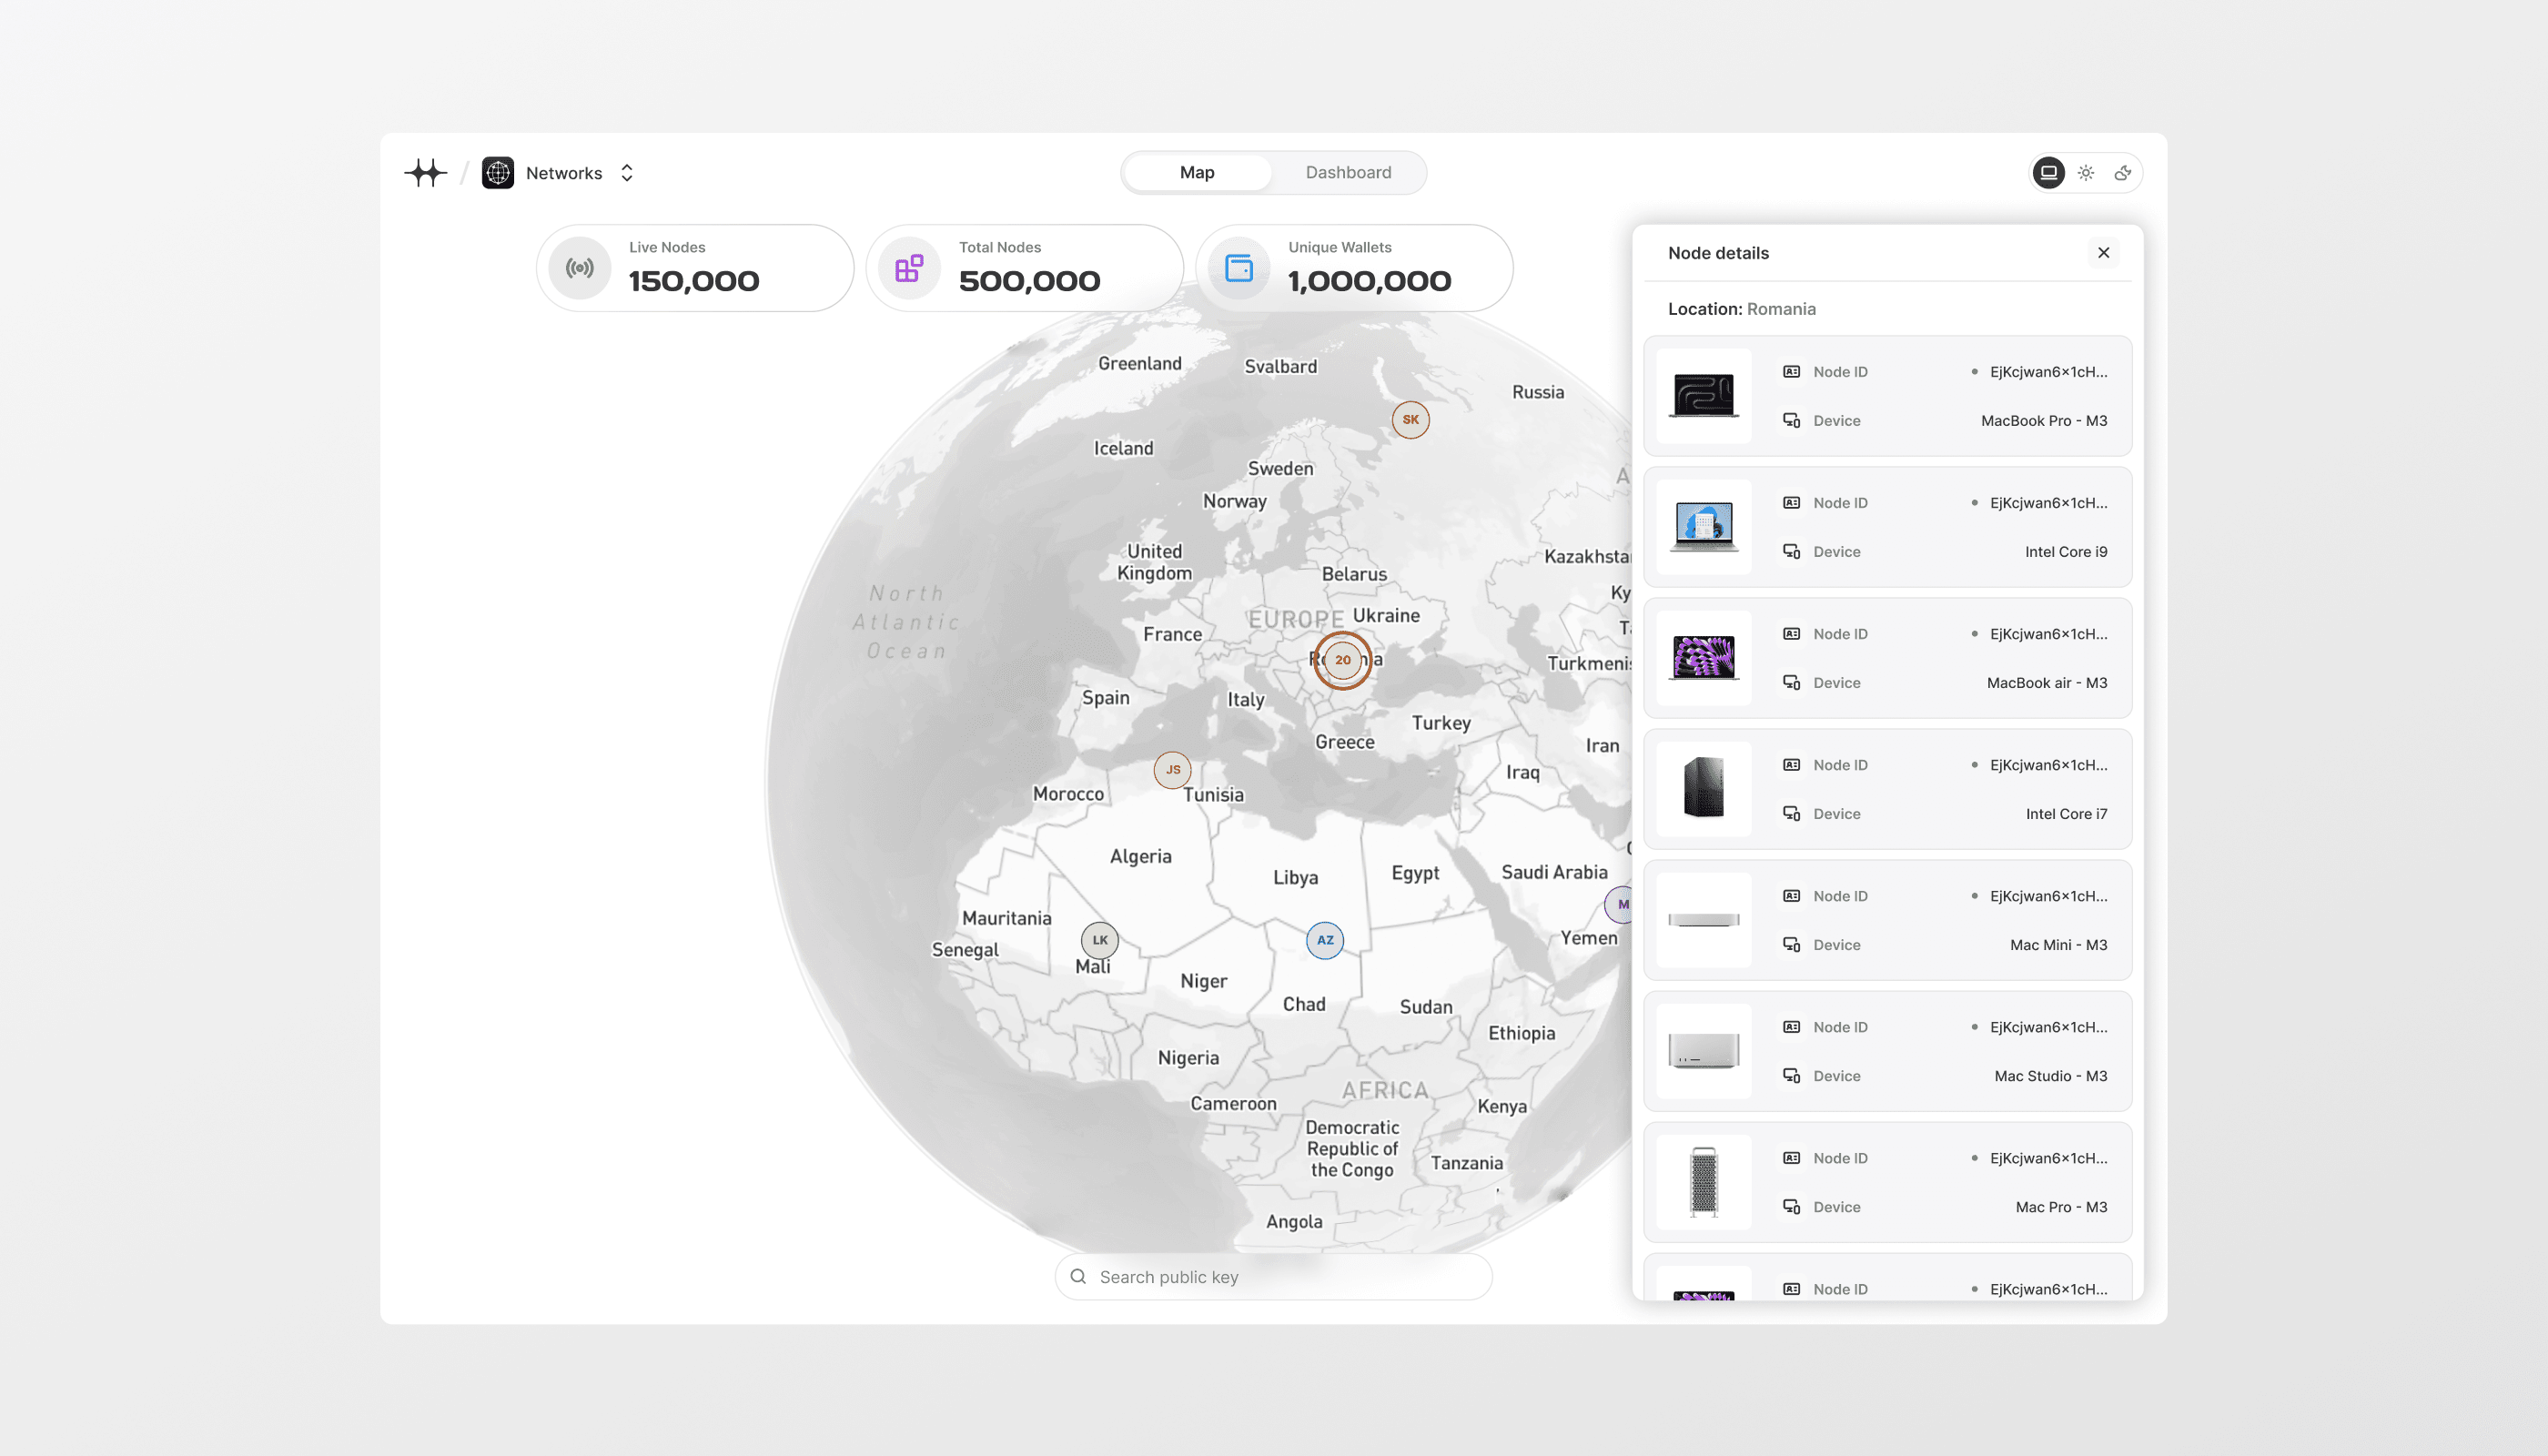Open the Dashboard tab

pyautogui.click(x=1348, y=172)
